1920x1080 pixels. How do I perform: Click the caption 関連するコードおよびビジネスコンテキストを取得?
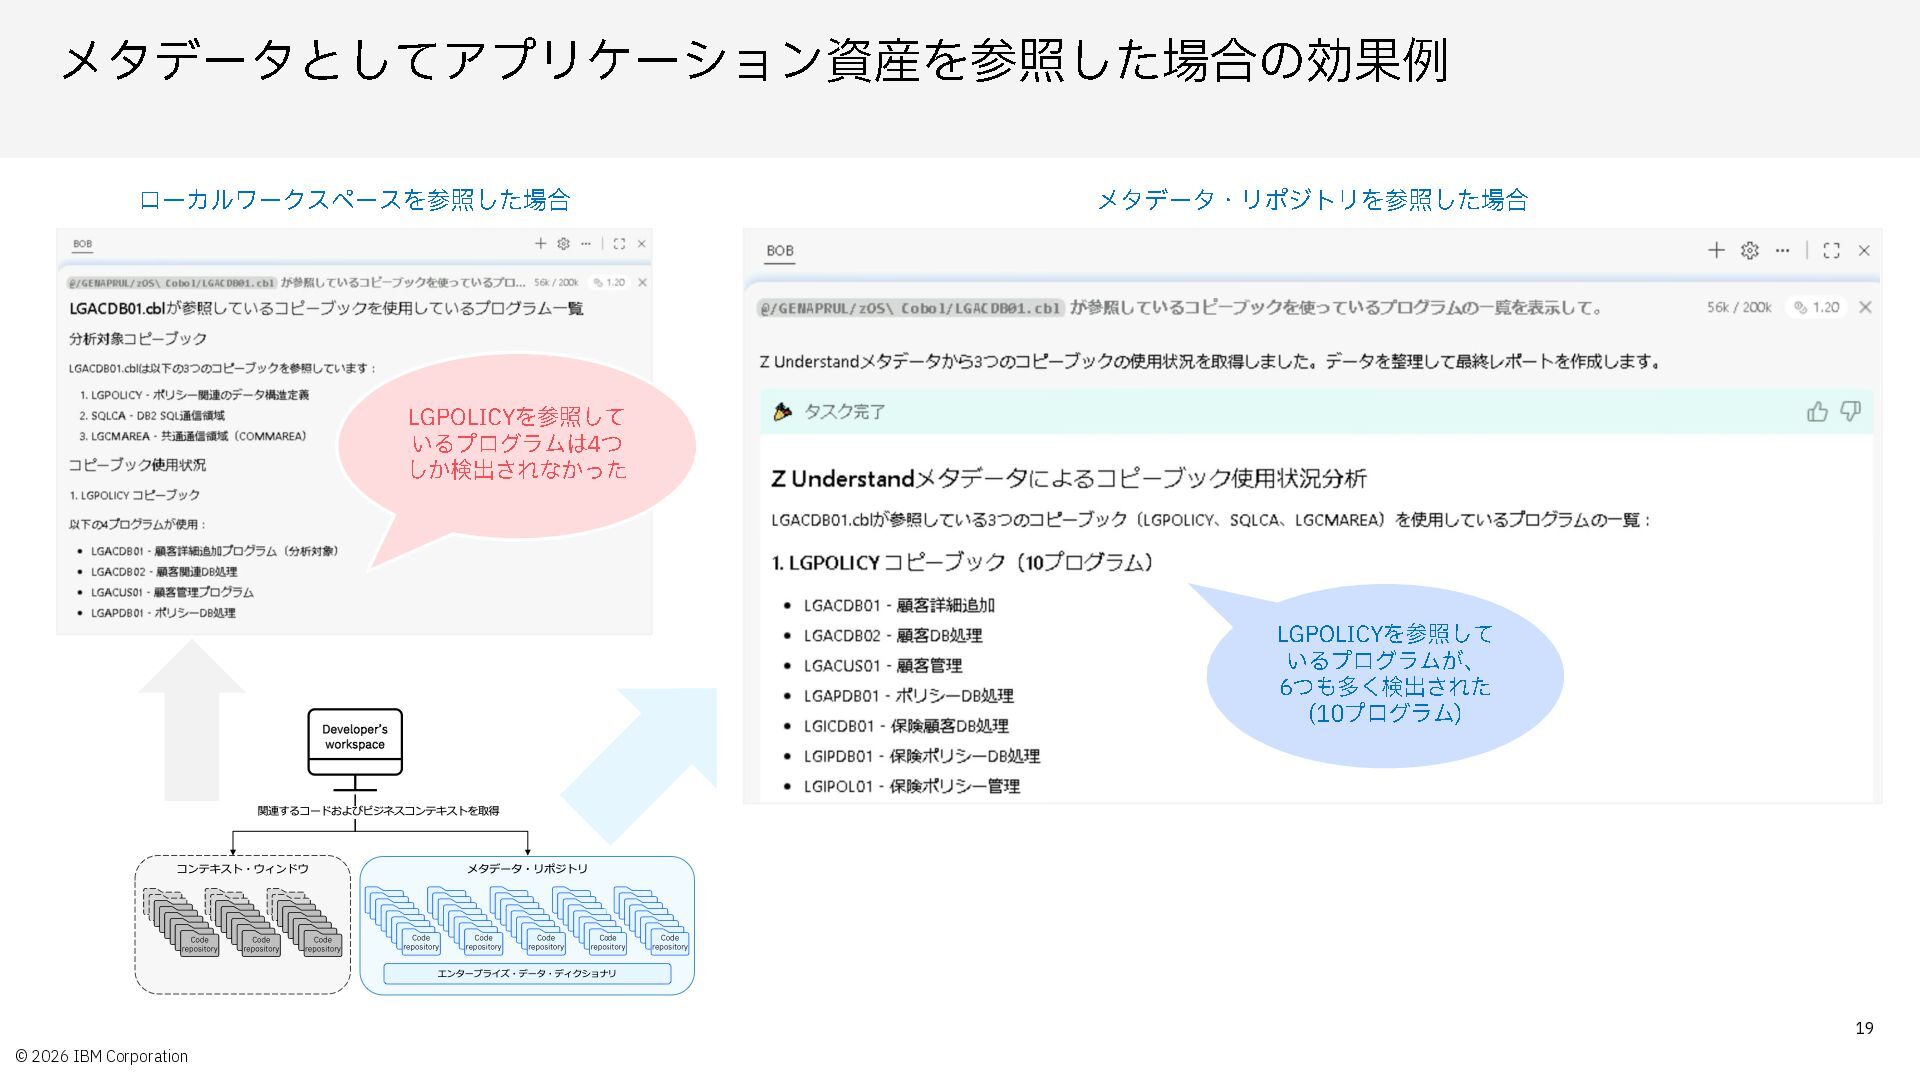(x=378, y=811)
